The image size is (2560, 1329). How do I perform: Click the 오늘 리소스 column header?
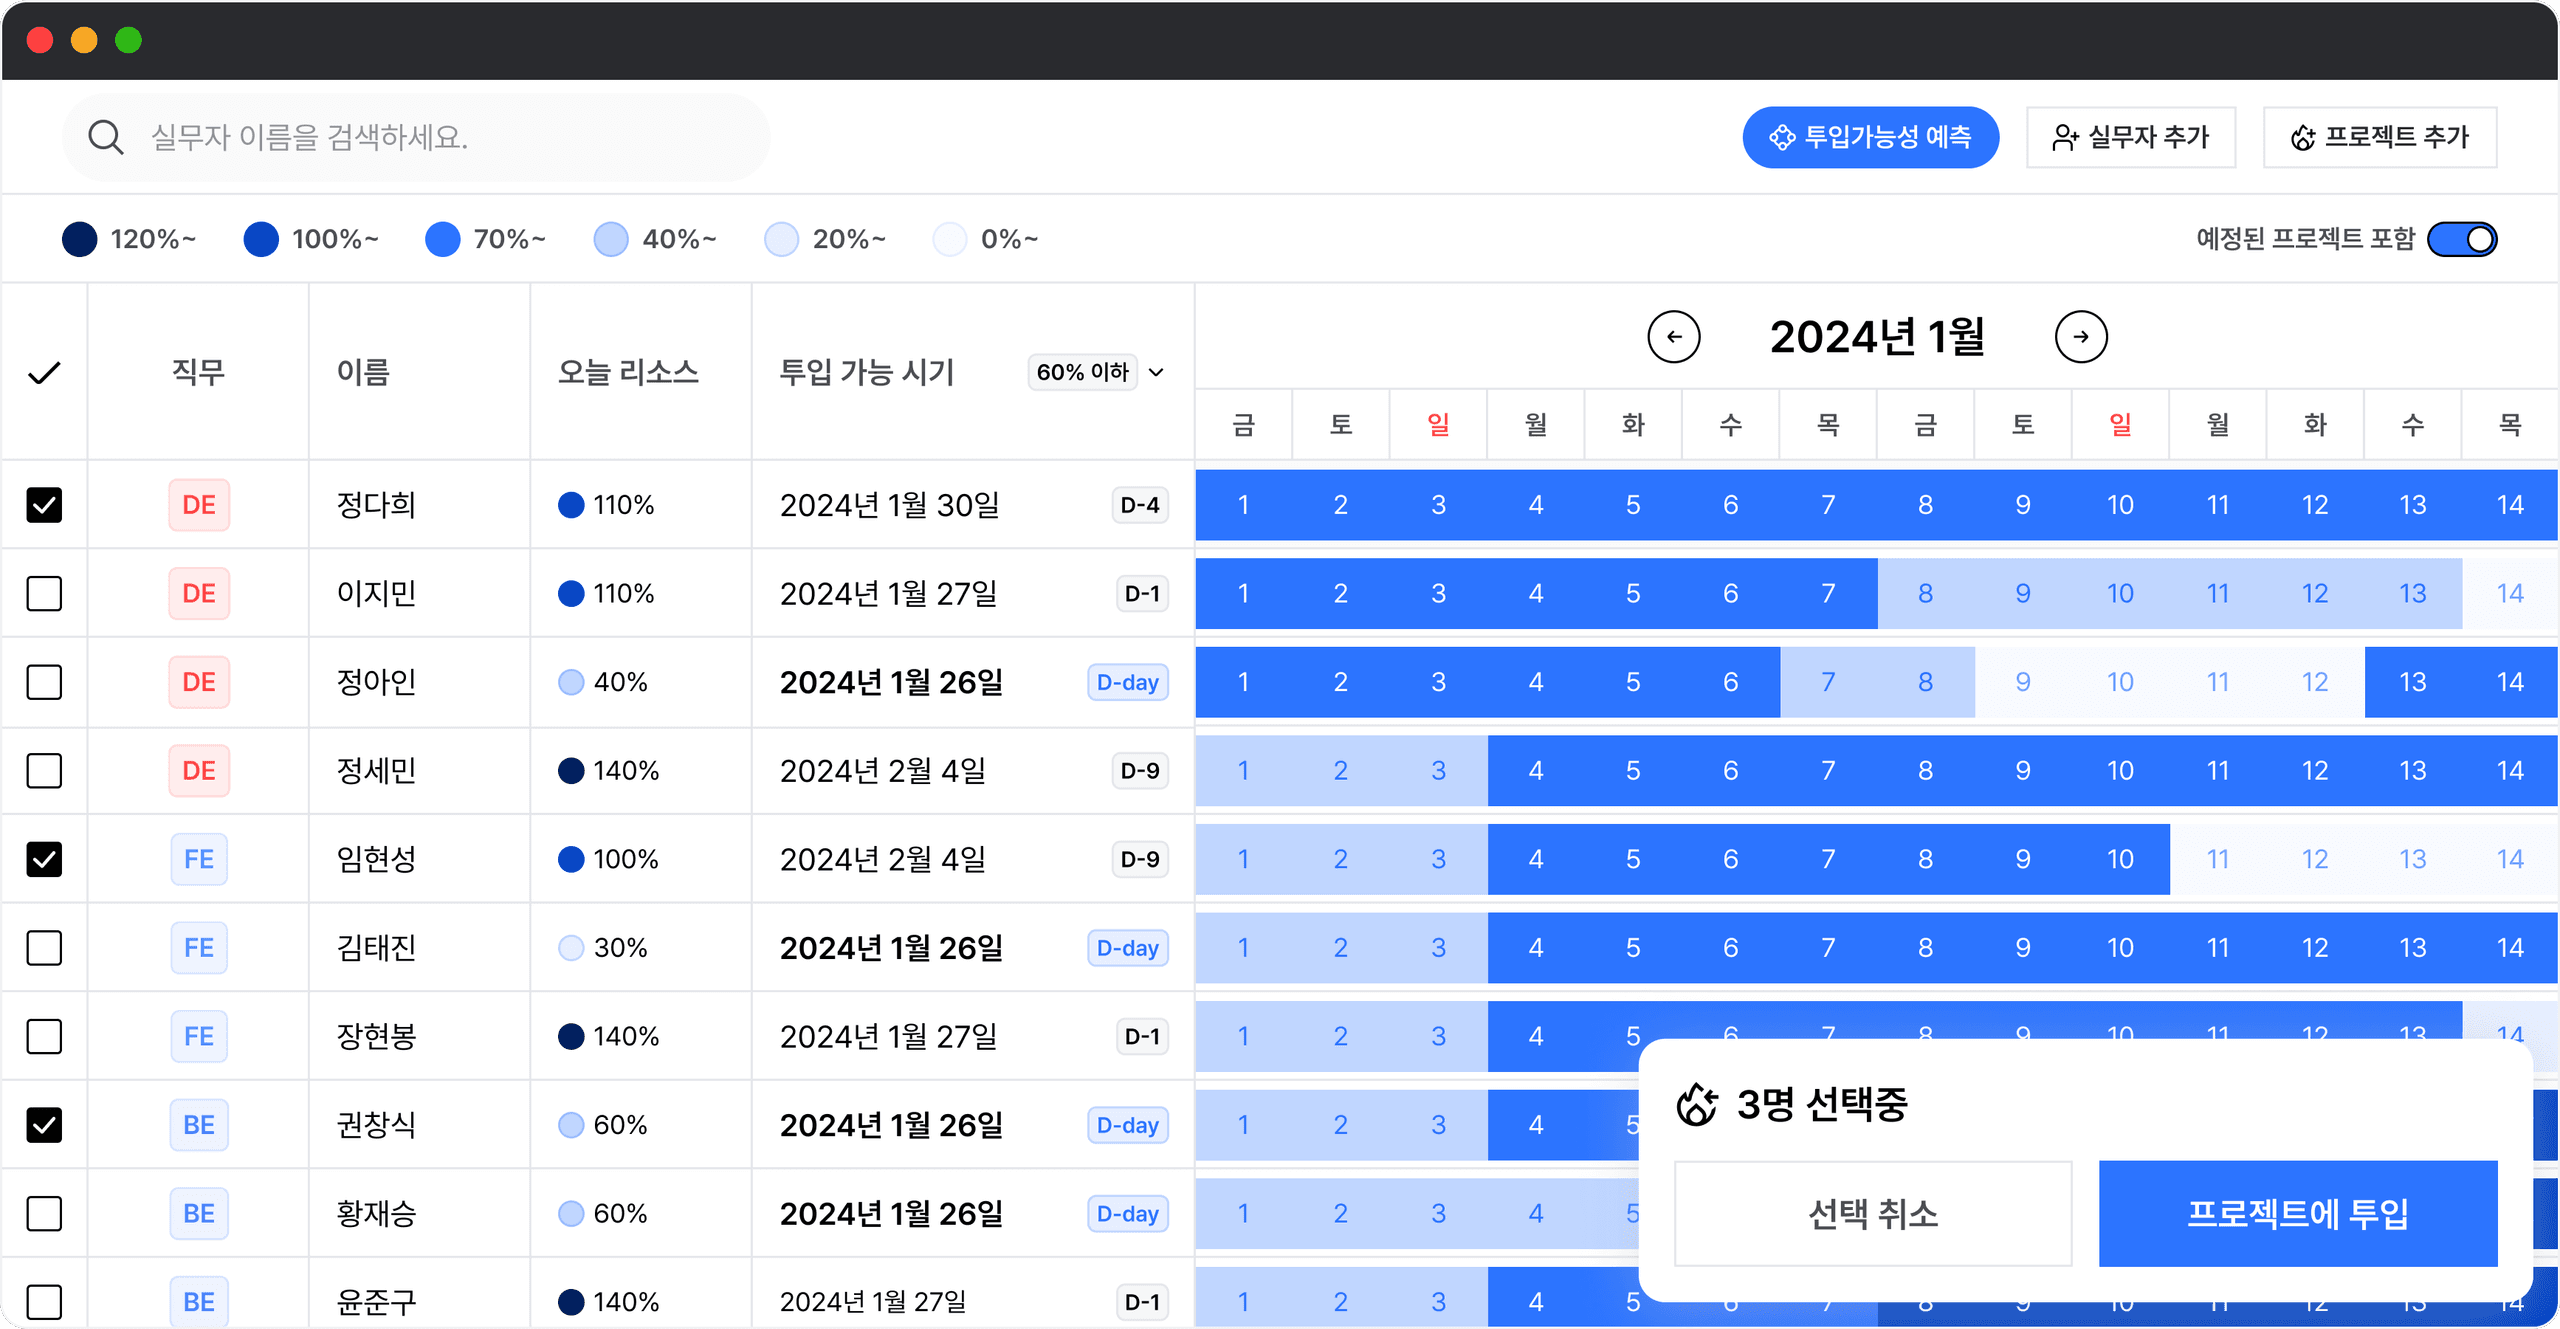pyautogui.click(x=628, y=372)
